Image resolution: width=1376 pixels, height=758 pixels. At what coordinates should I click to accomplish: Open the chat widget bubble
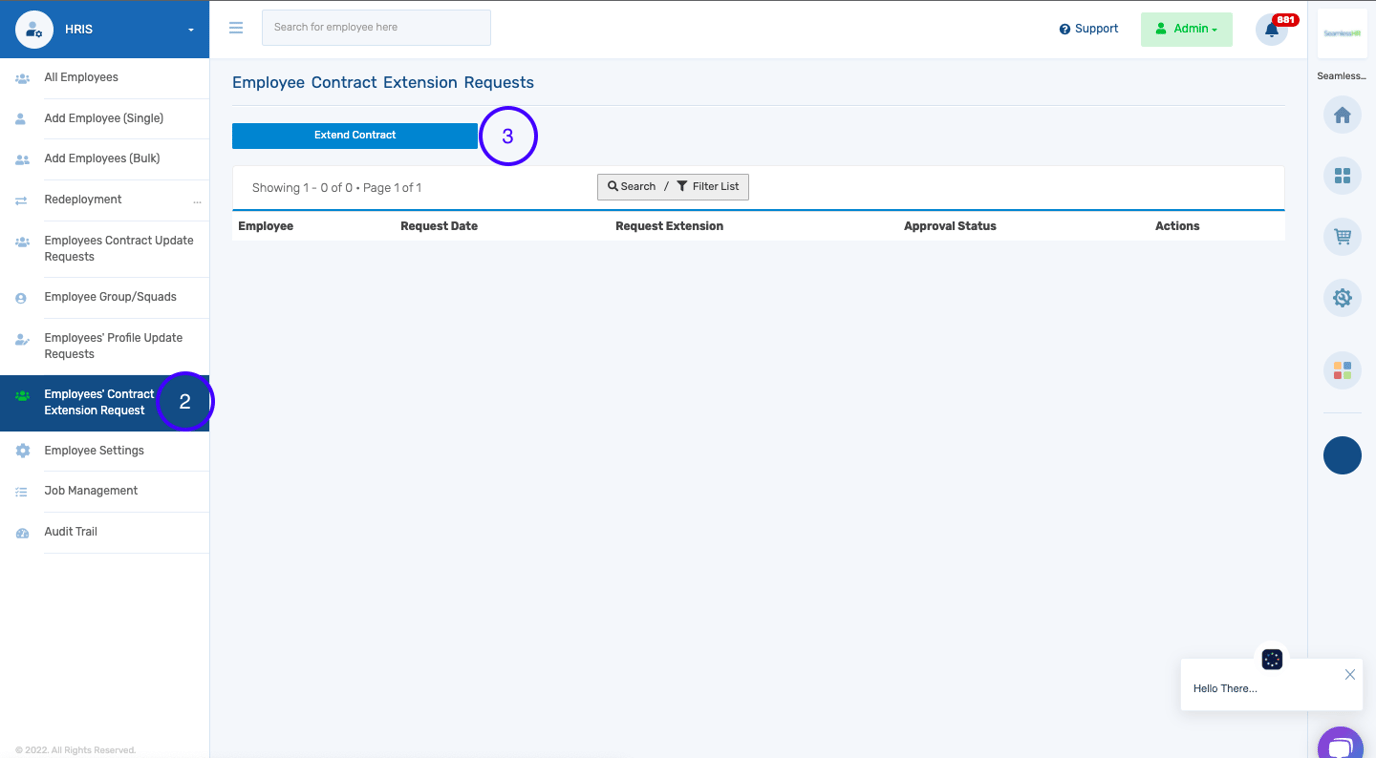click(1340, 745)
